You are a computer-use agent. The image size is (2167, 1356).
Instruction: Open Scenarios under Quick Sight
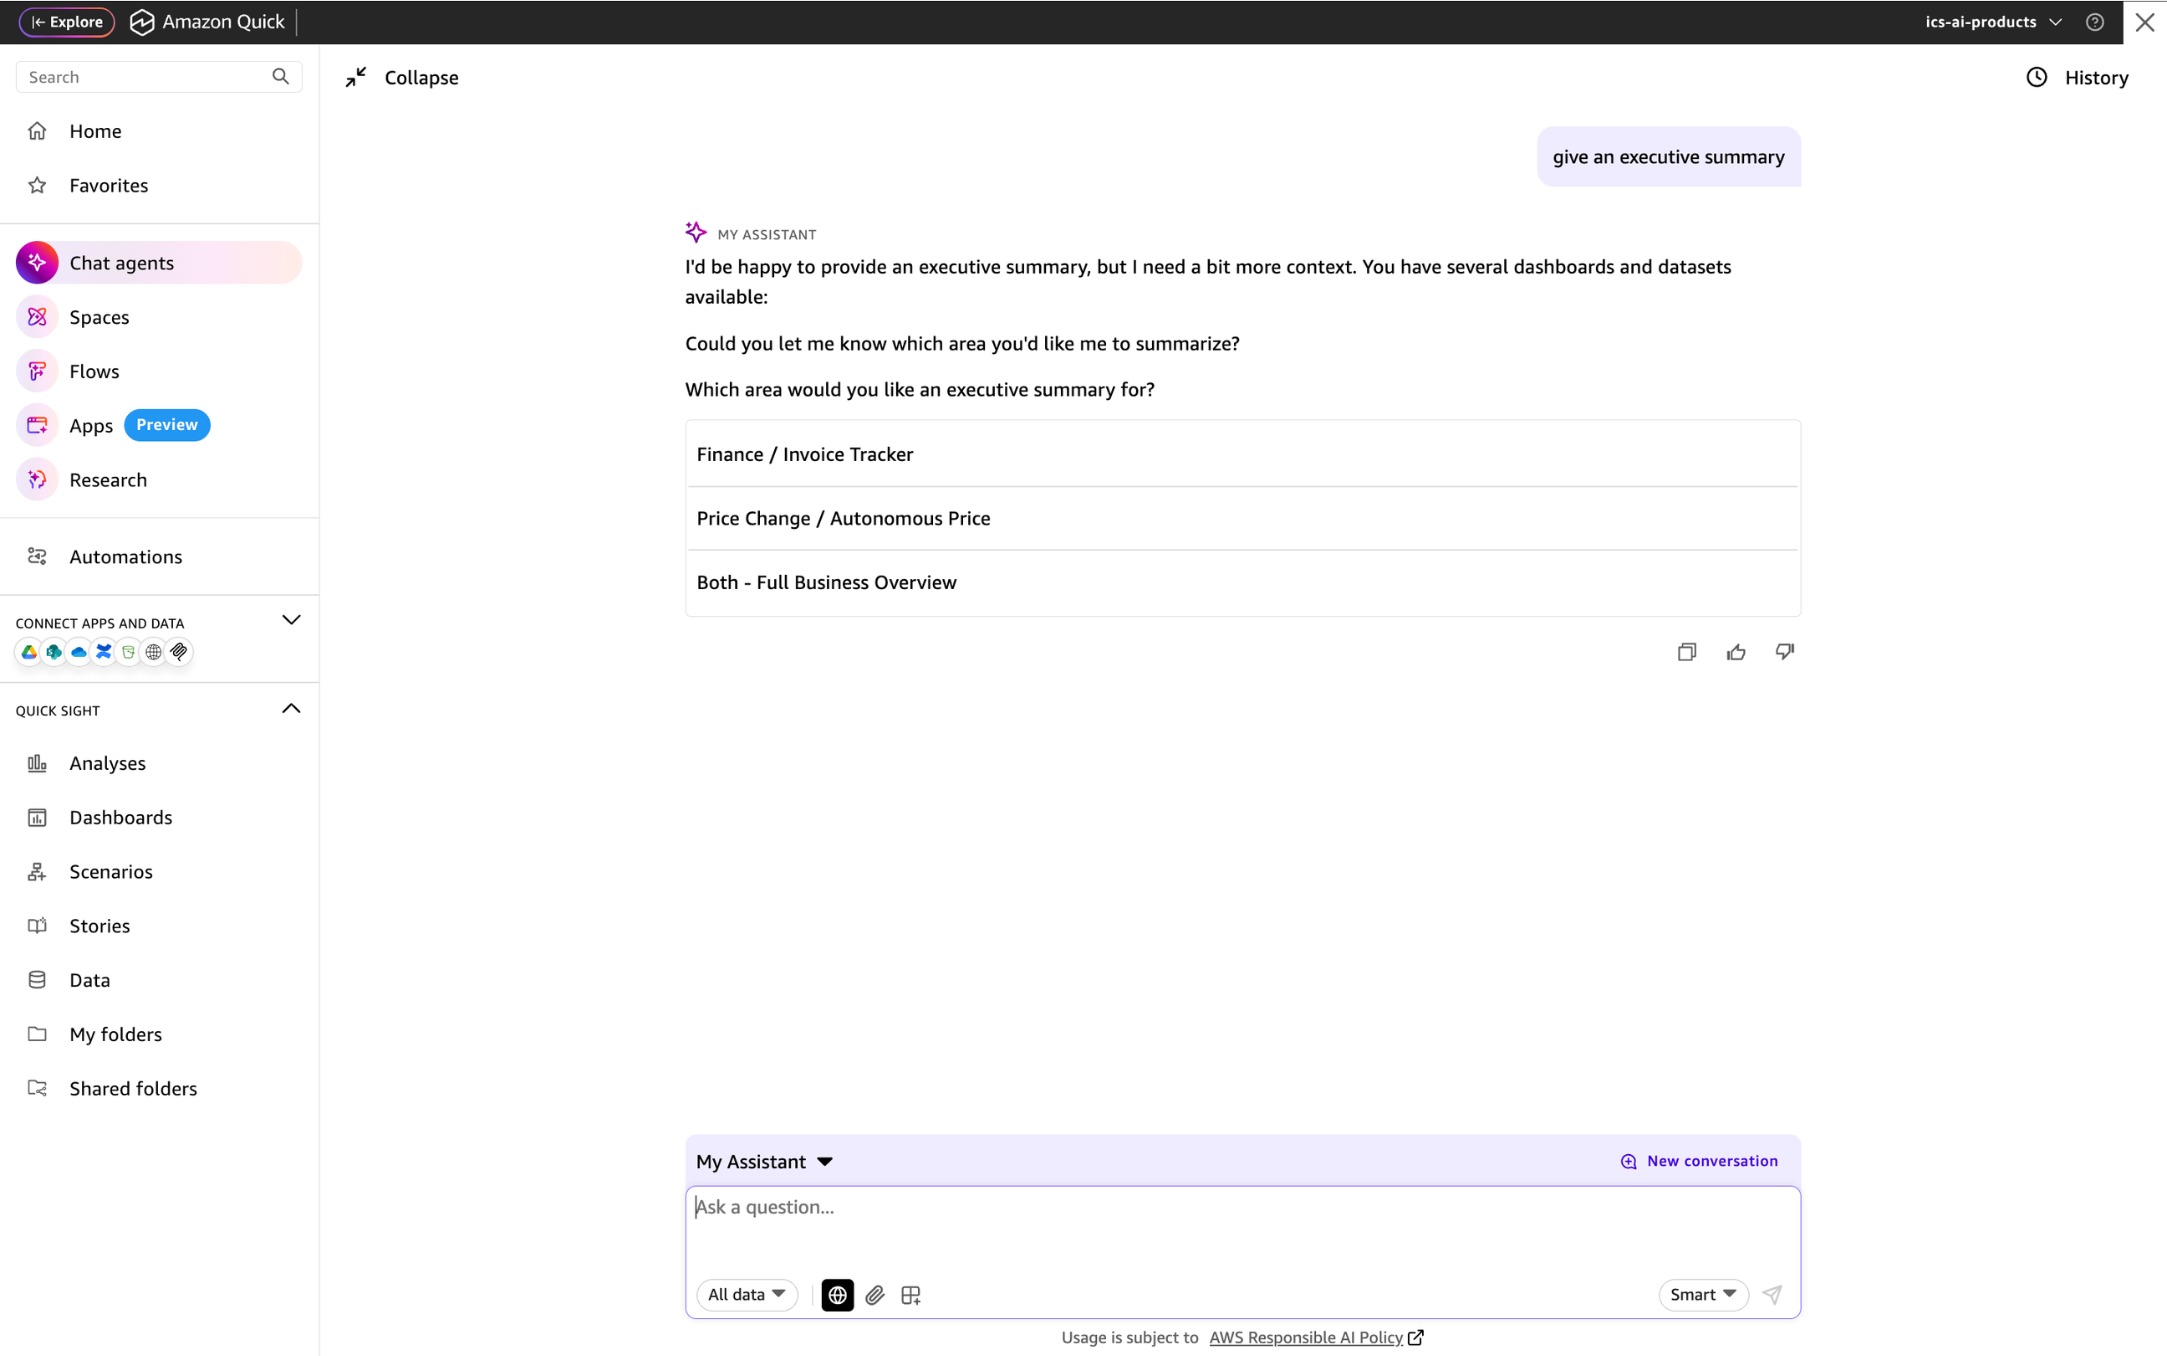pos(111,872)
